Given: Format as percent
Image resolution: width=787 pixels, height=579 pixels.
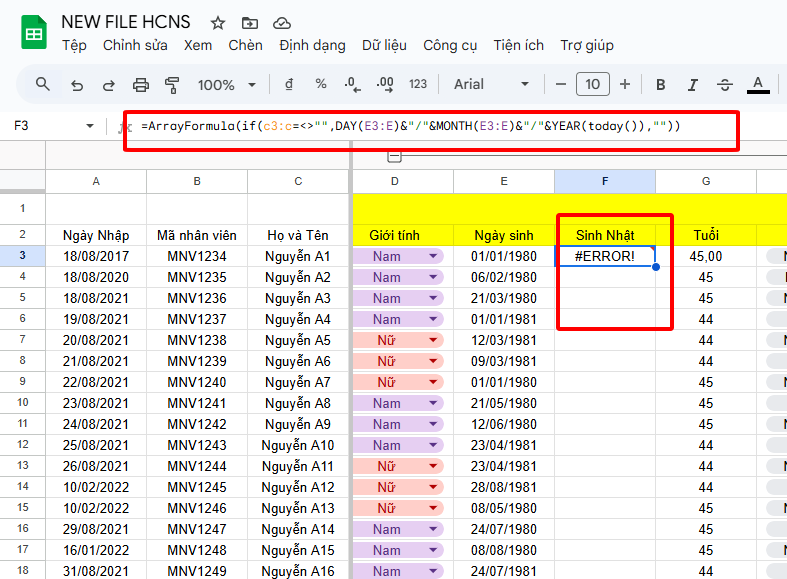Looking at the screenshot, I should (x=321, y=85).
